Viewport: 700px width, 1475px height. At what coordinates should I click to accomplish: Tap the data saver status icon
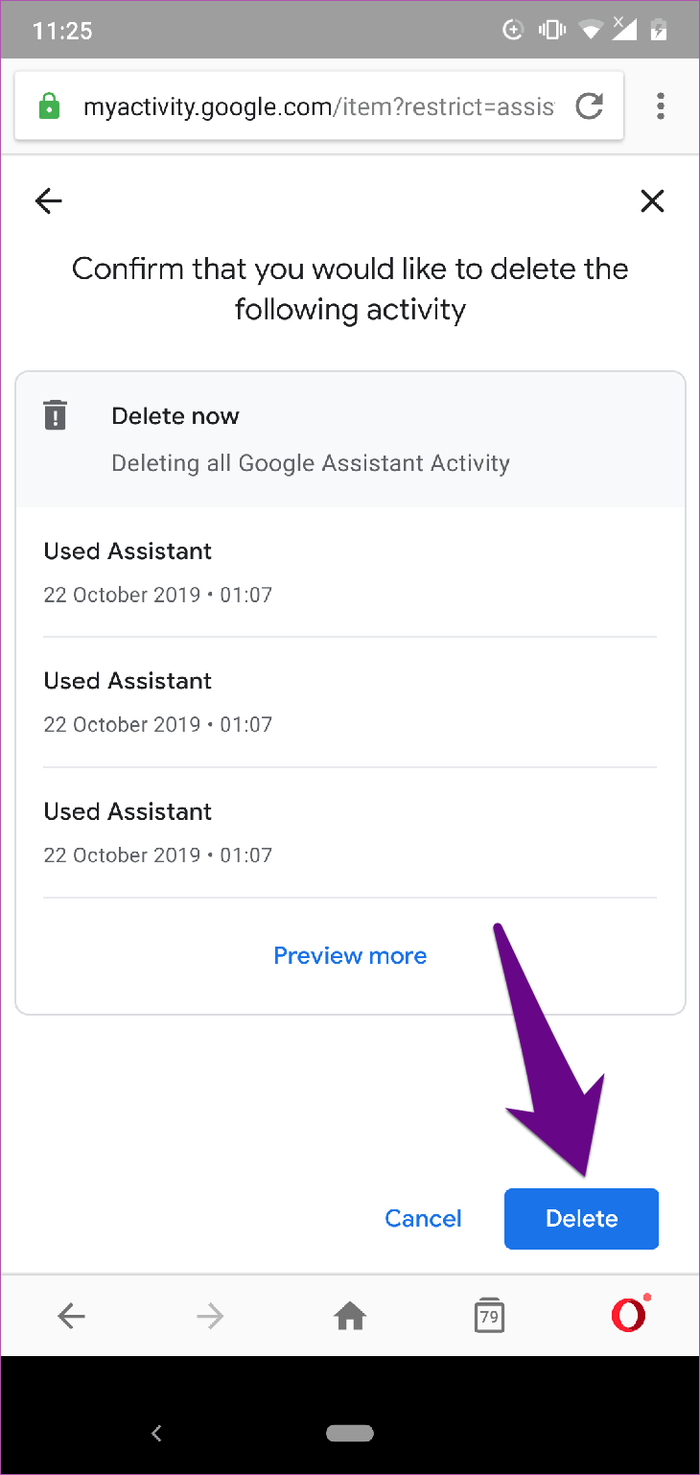pos(512,29)
